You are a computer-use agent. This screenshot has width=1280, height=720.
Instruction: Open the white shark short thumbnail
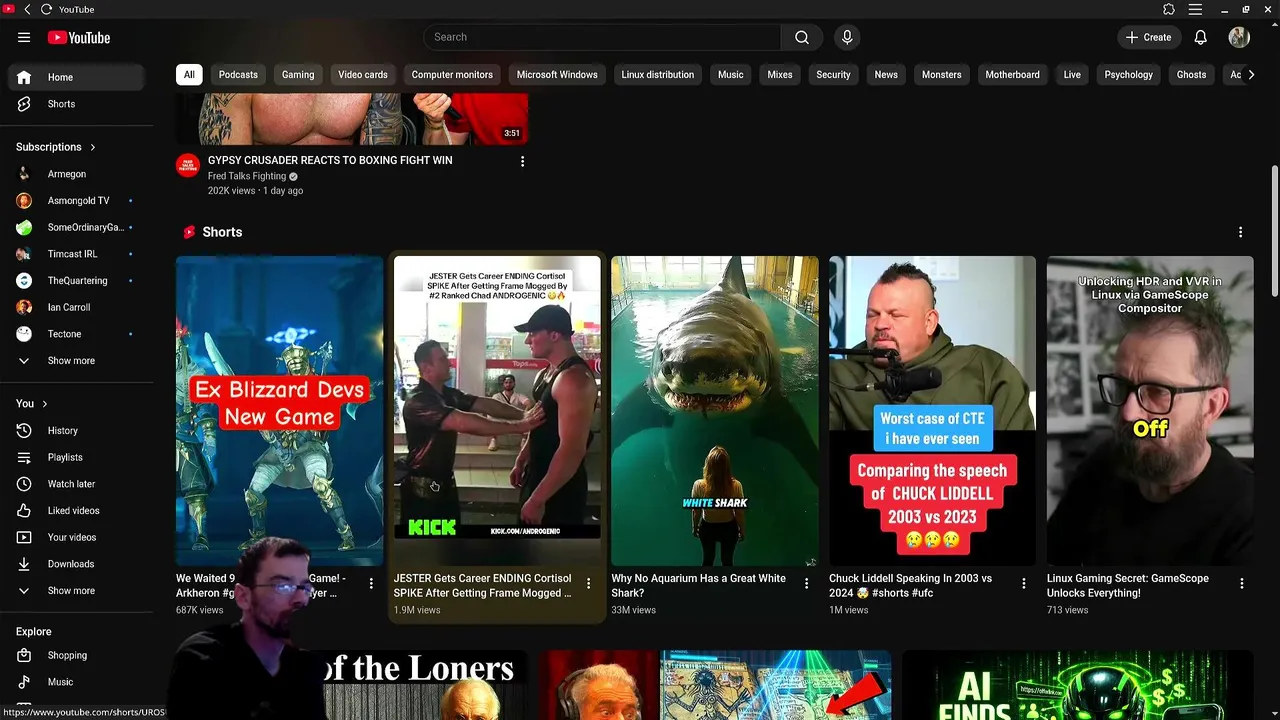tap(715, 411)
